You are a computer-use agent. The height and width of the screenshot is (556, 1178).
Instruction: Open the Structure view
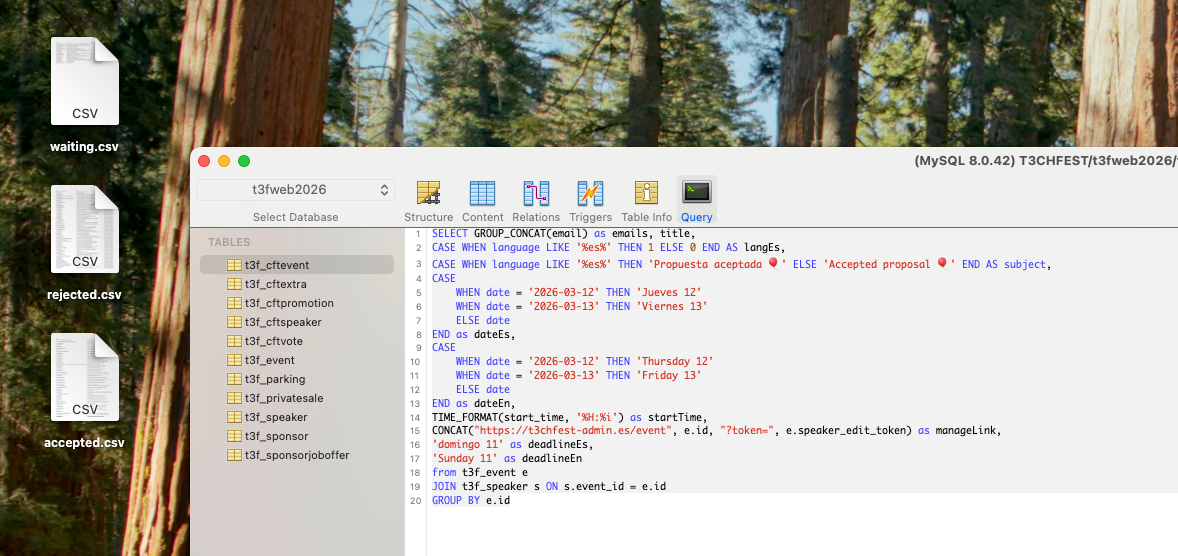428,200
